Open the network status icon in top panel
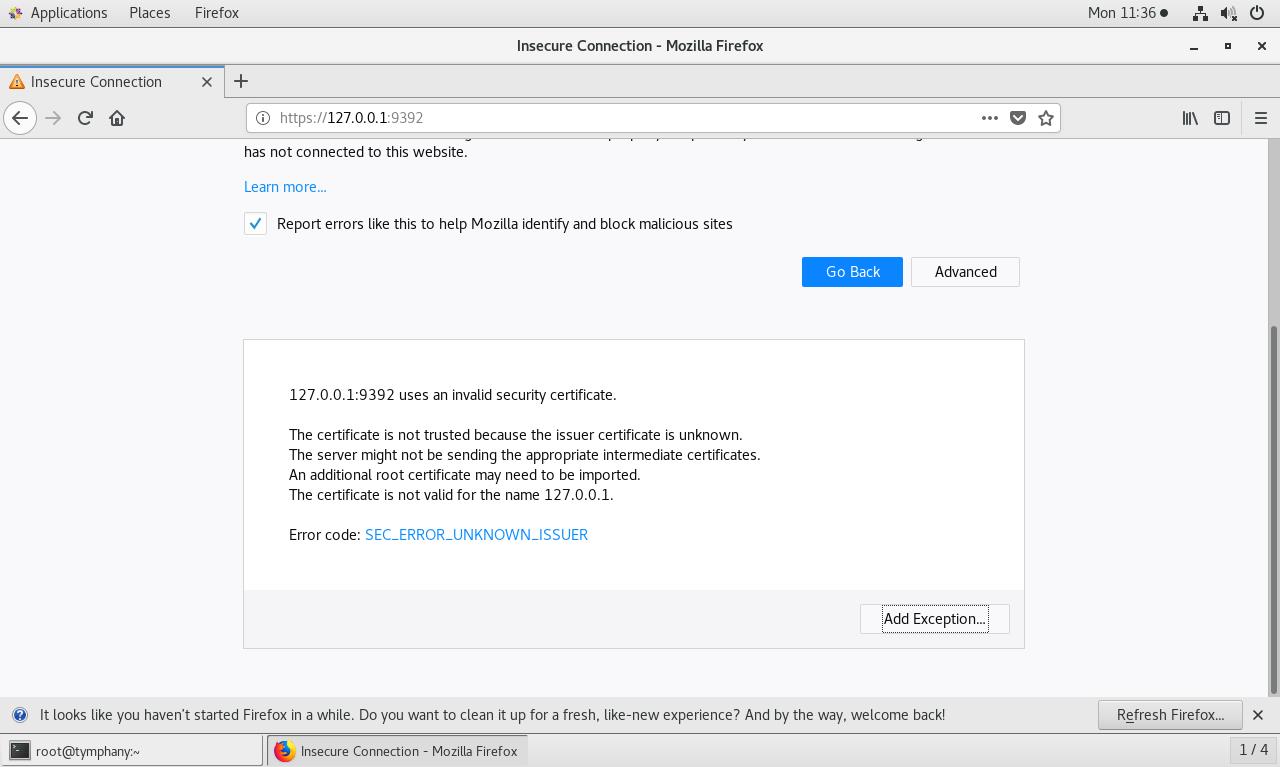 [x=1199, y=13]
